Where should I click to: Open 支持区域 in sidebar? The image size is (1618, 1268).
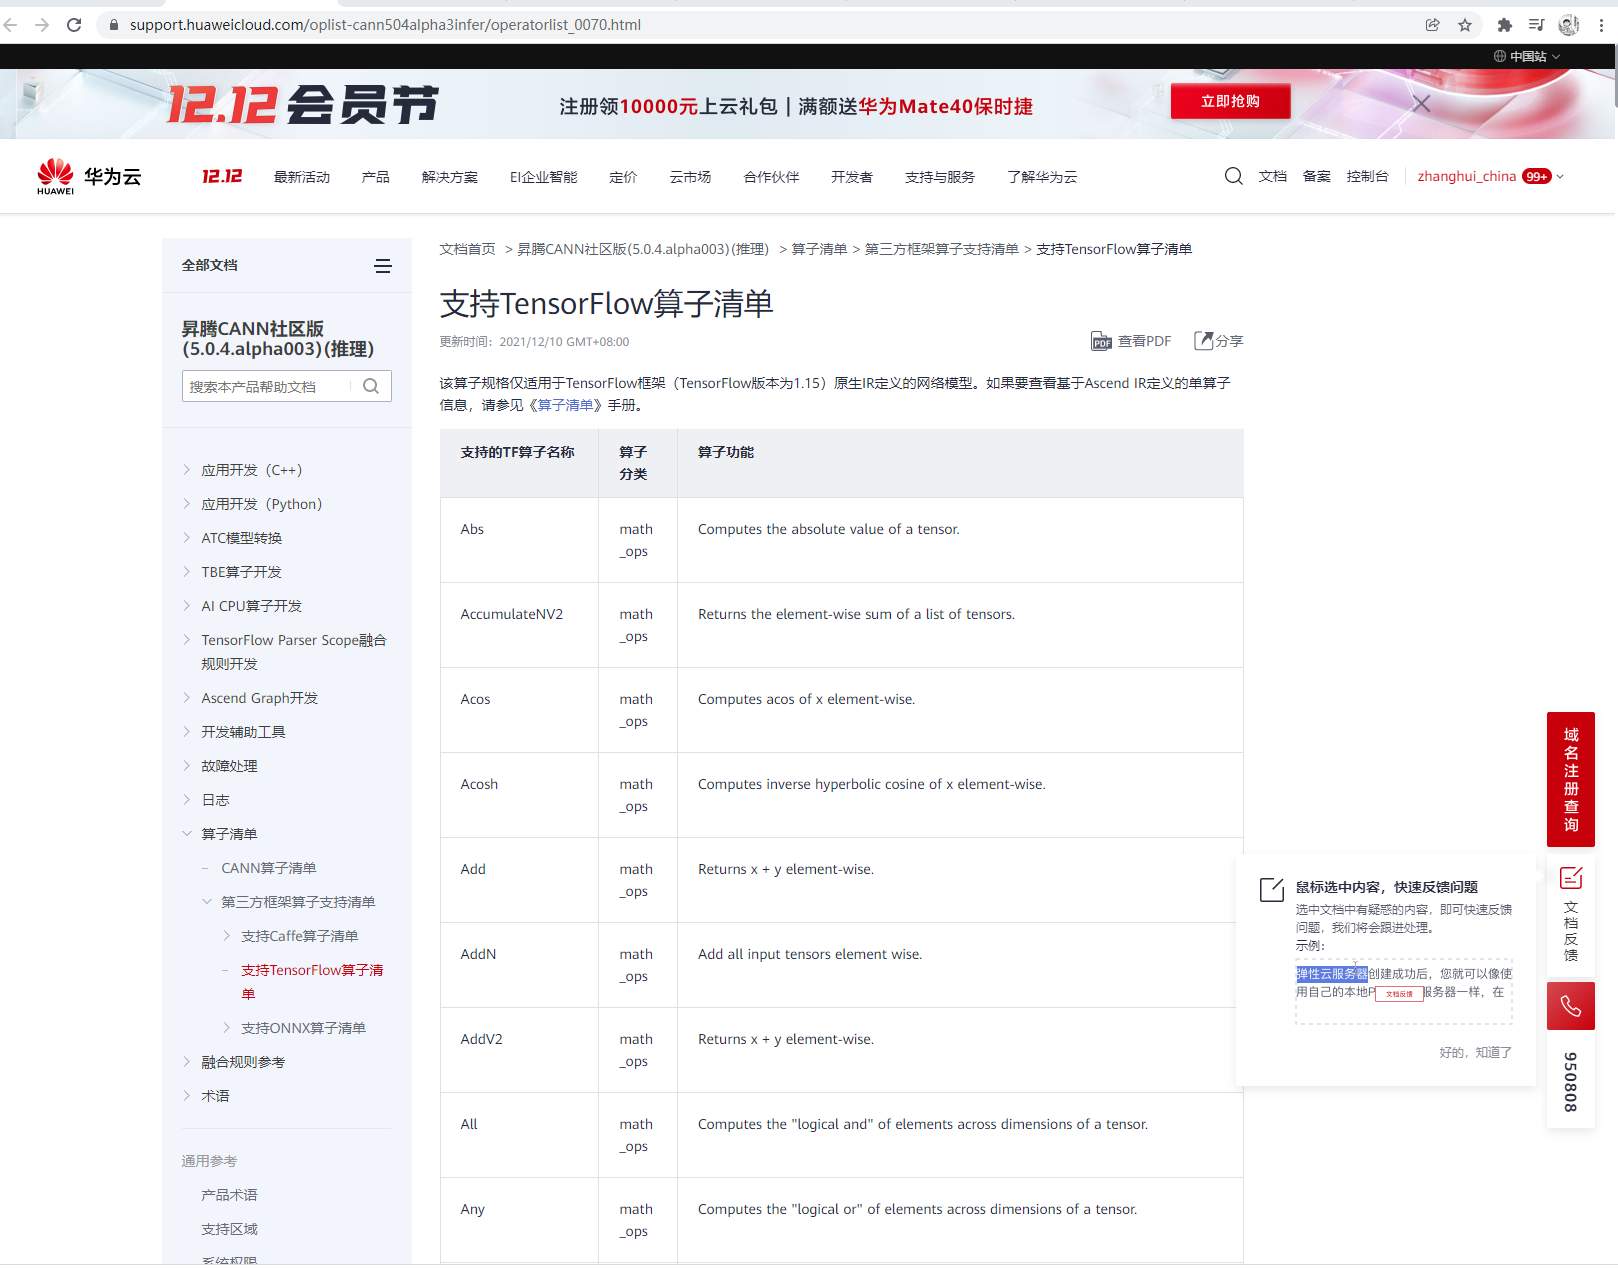(229, 1229)
